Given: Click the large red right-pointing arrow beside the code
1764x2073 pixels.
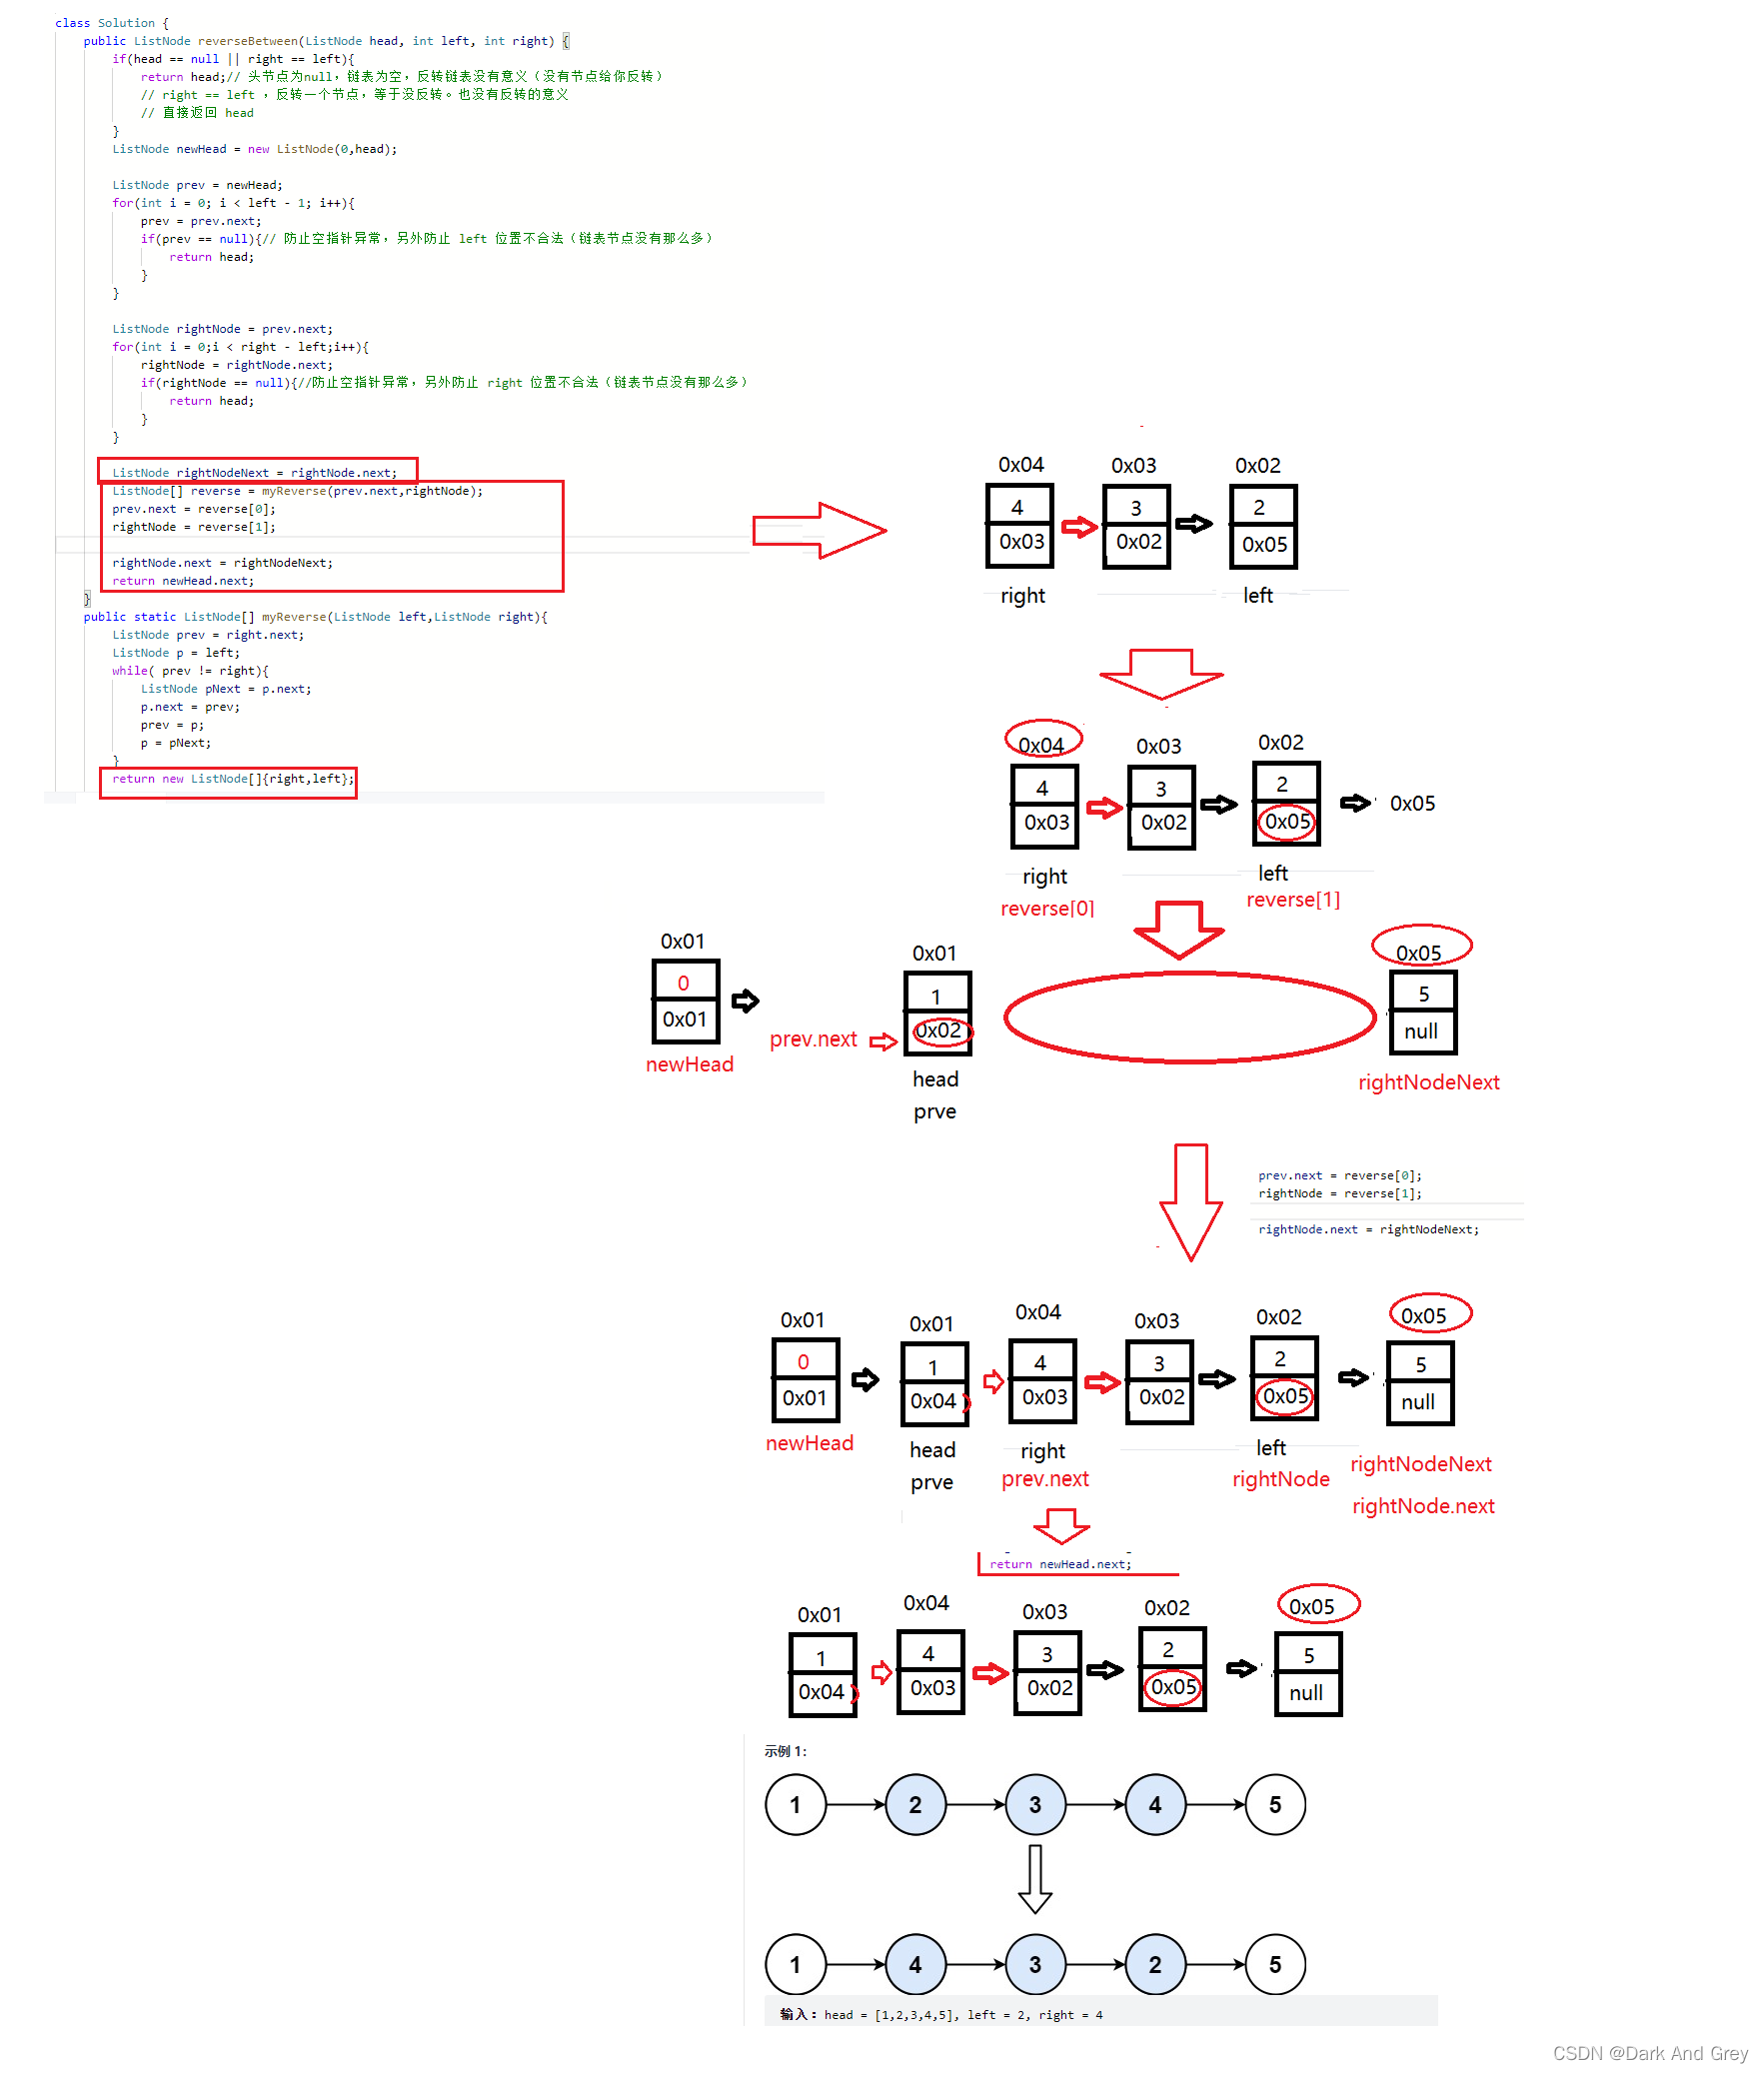Looking at the screenshot, I should pos(818,530).
